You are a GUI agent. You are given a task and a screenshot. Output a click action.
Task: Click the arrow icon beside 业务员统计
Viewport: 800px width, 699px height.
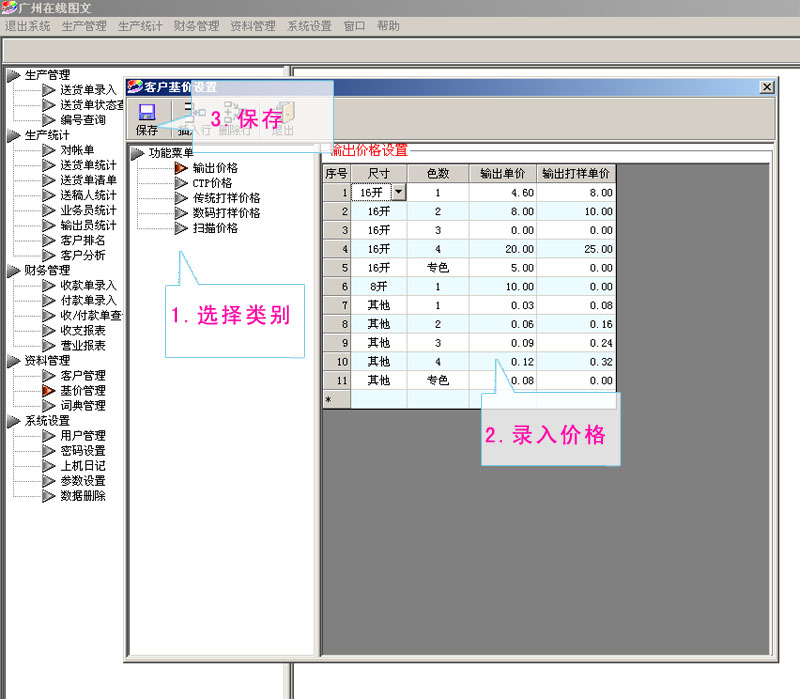pos(49,211)
